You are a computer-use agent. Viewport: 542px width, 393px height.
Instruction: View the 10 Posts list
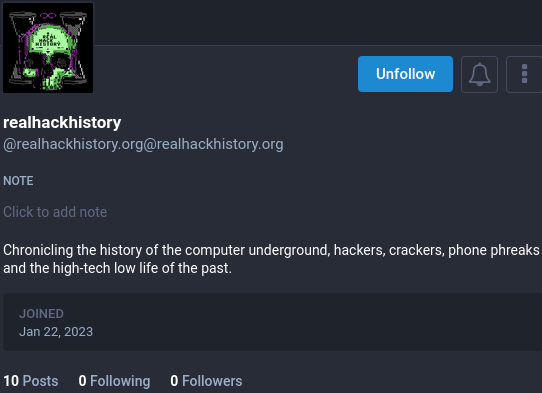click(31, 381)
